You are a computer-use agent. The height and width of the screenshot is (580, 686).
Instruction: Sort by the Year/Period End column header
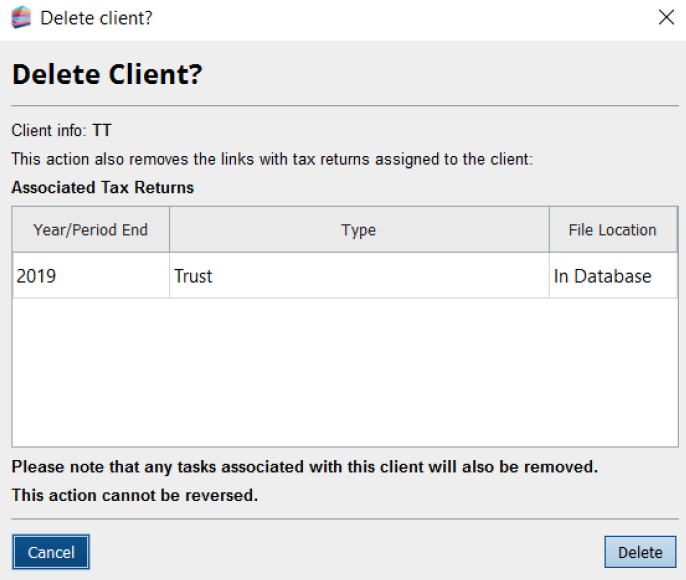click(91, 230)
